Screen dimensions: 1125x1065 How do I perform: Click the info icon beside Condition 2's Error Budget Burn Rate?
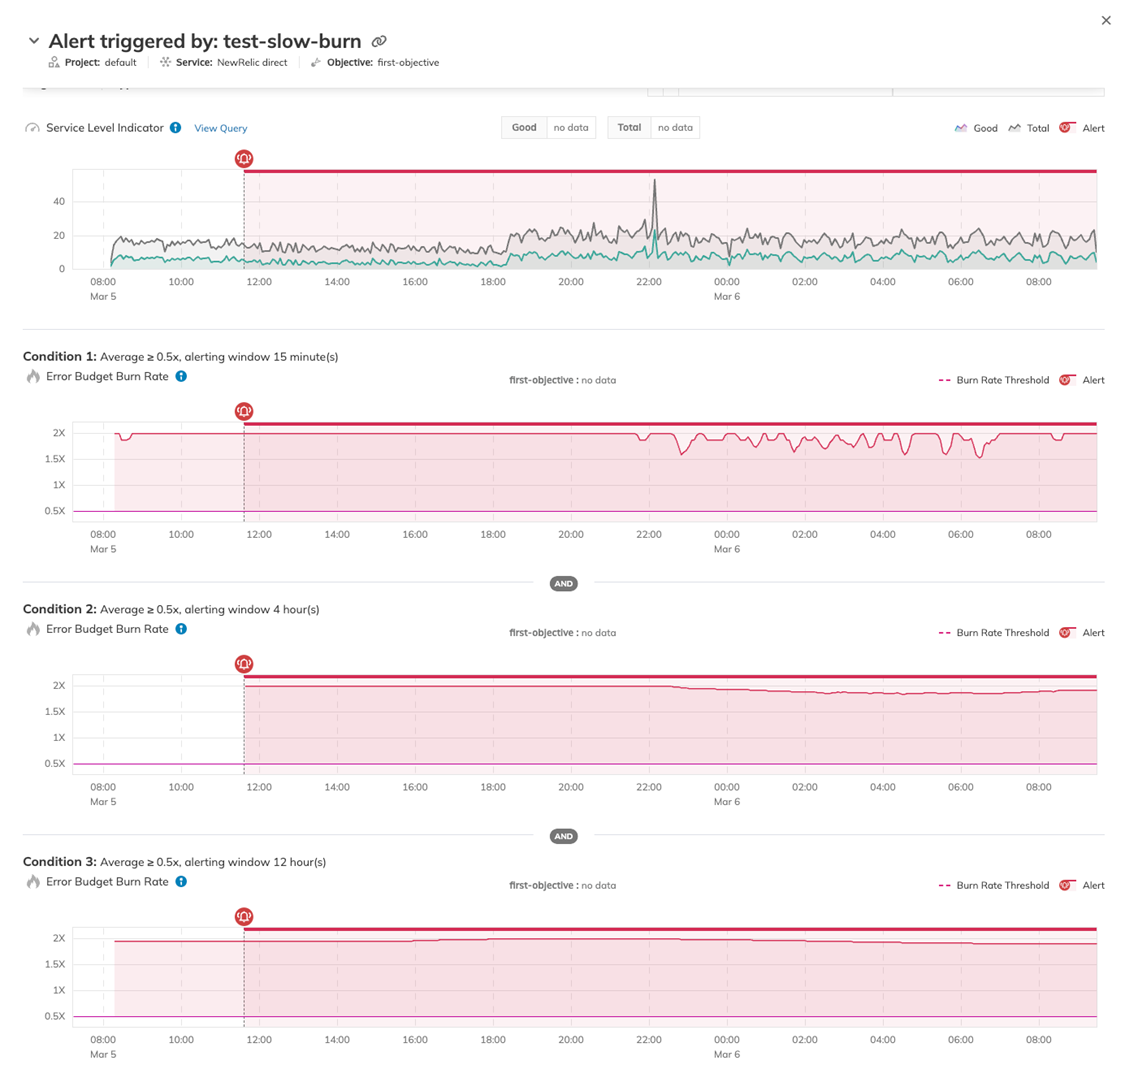click(x=181, y=629)
